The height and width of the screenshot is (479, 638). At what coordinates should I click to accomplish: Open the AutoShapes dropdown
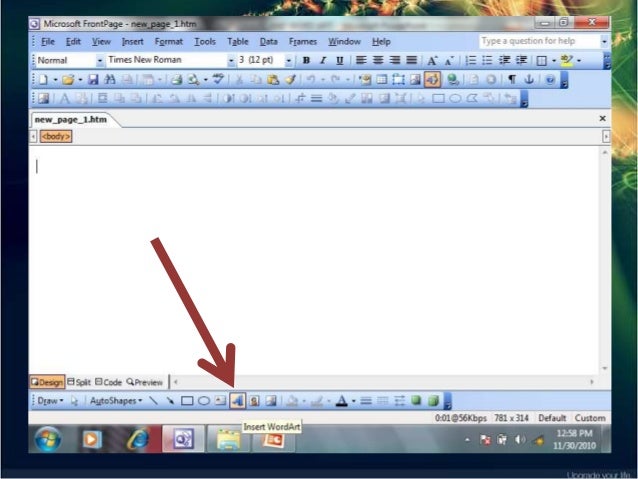pos(116,401)
